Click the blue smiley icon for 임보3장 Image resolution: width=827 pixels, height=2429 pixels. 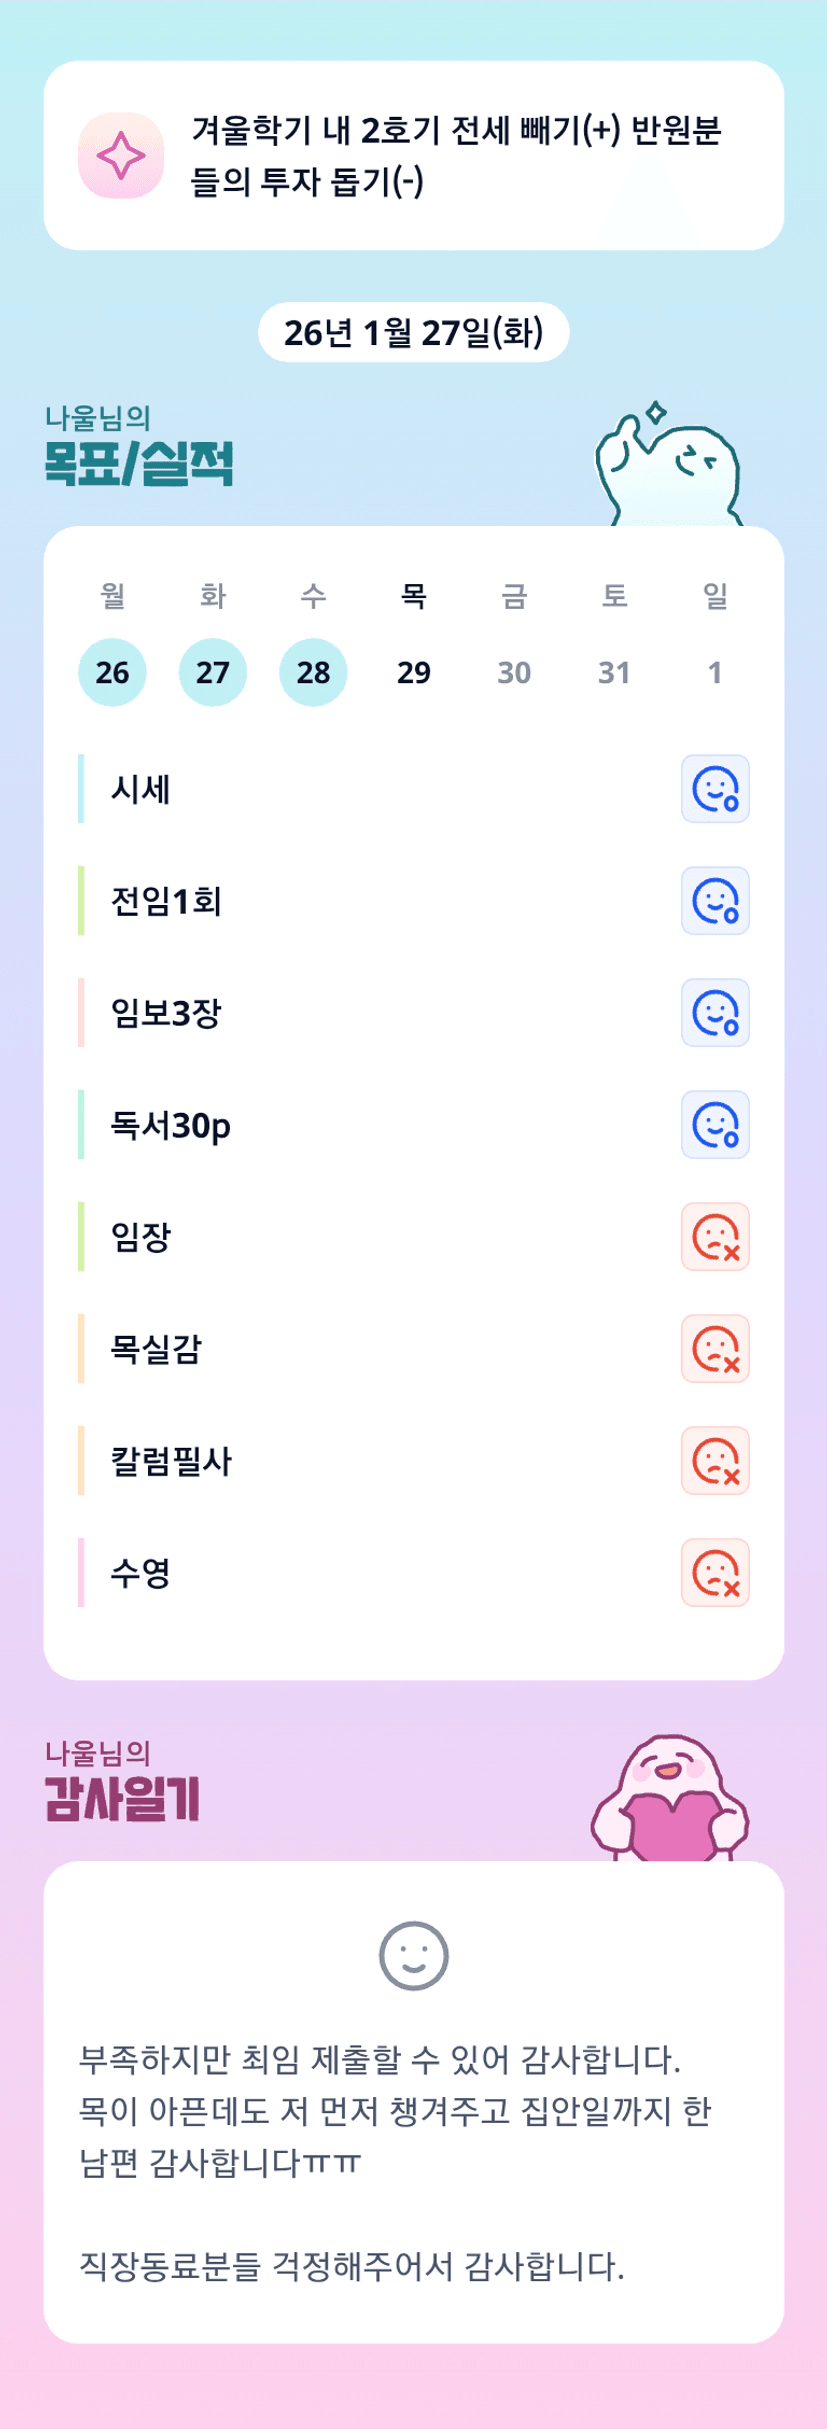[715, 1013]
